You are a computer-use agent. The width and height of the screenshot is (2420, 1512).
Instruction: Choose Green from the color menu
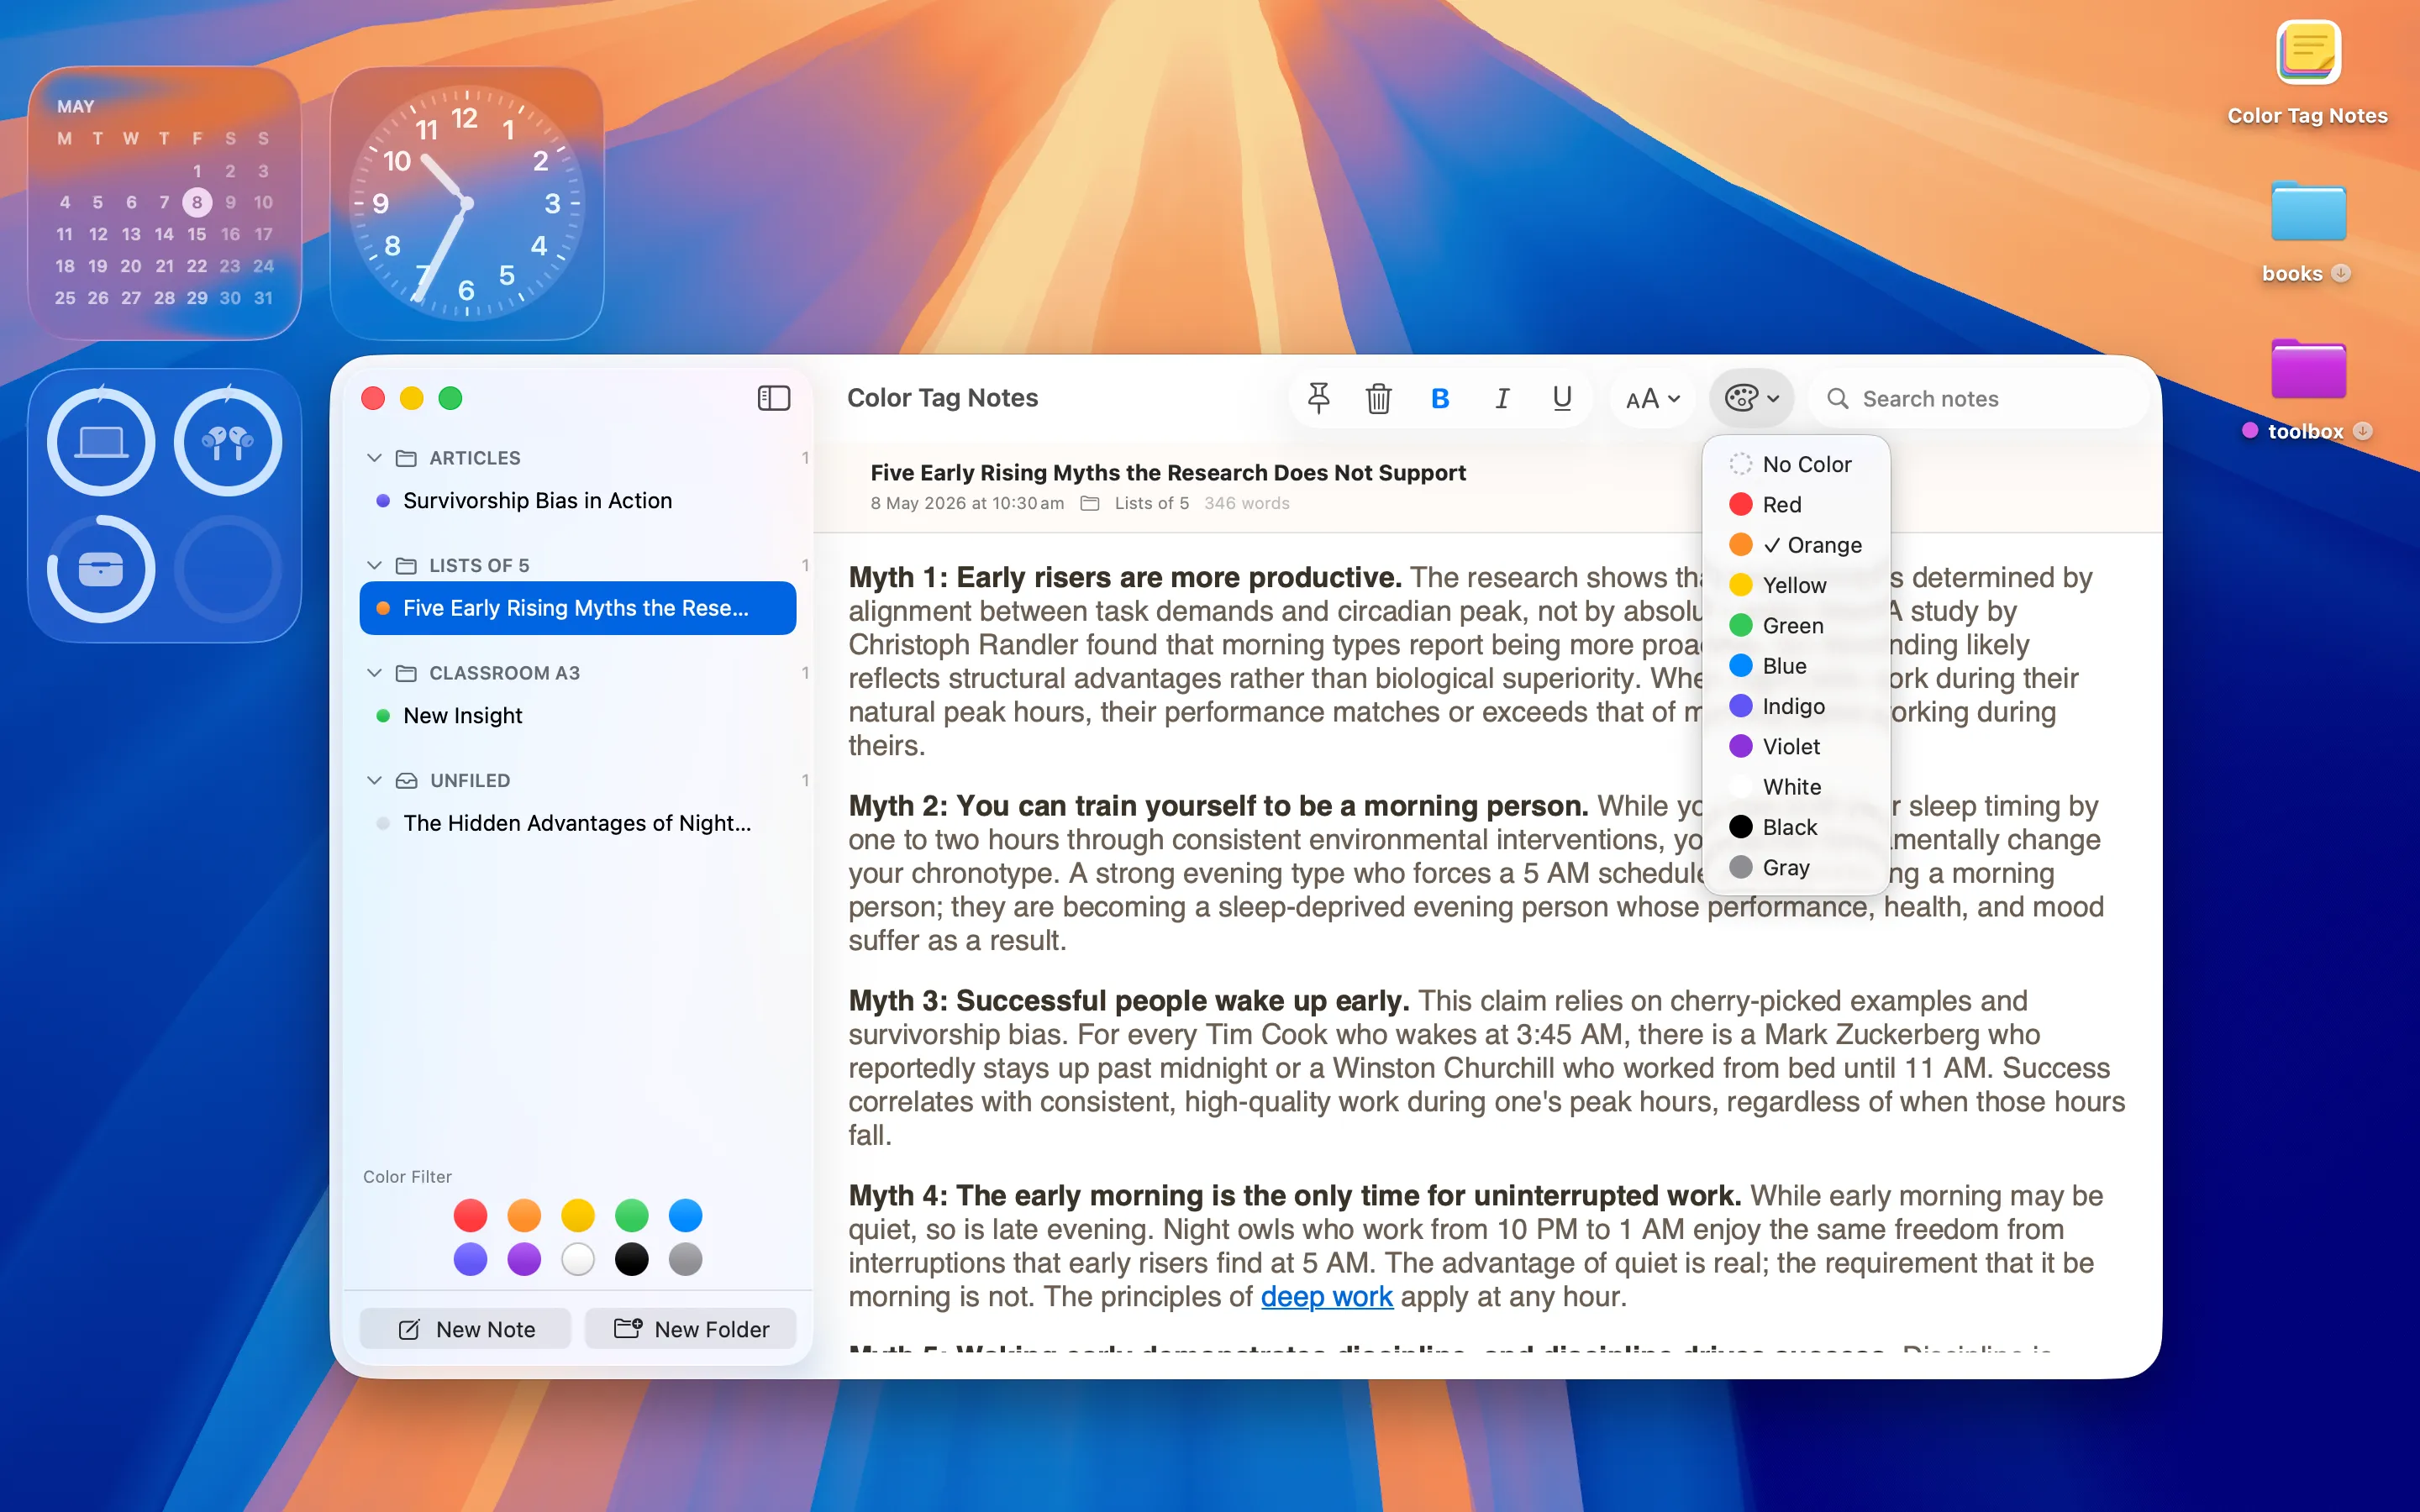(1795, 625)
